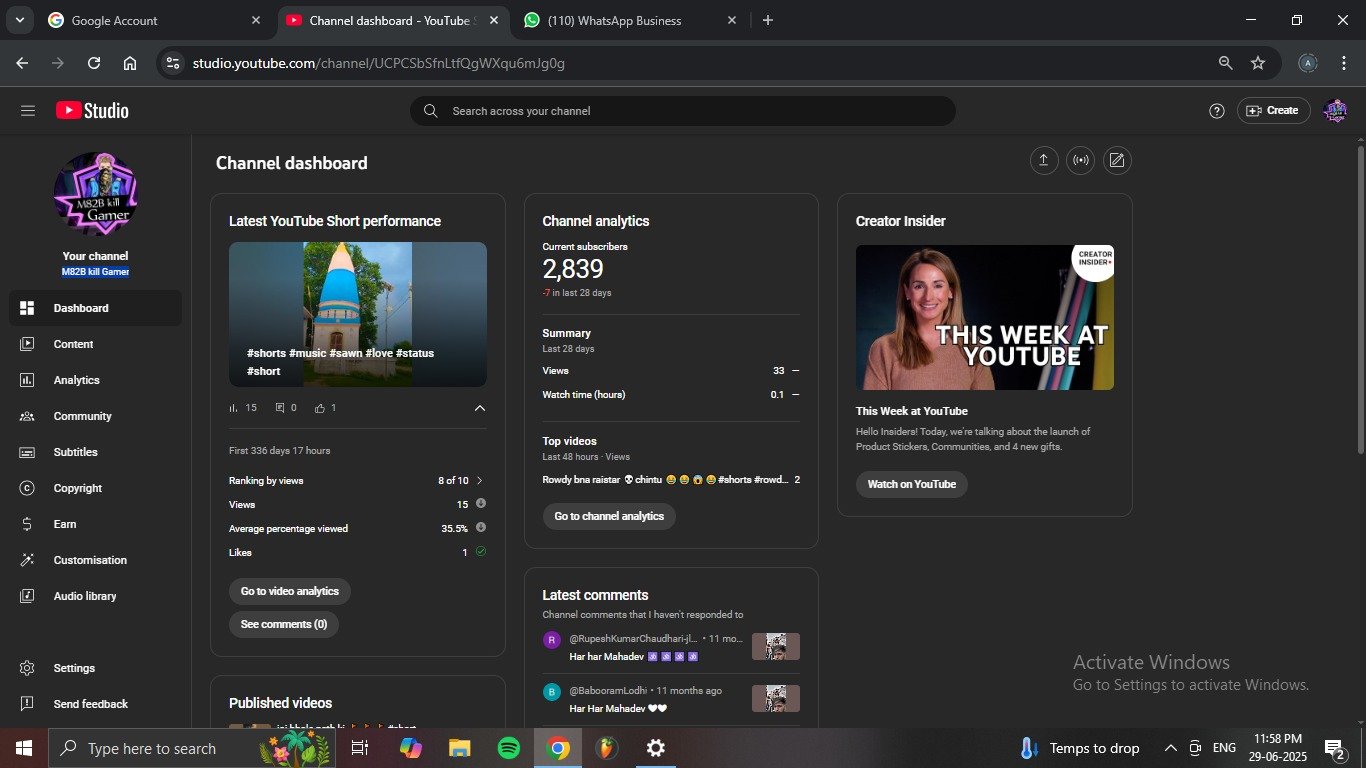Click the Upload videos arrow icon
Screen dimensions: 1366x768
coord(1044,160)
